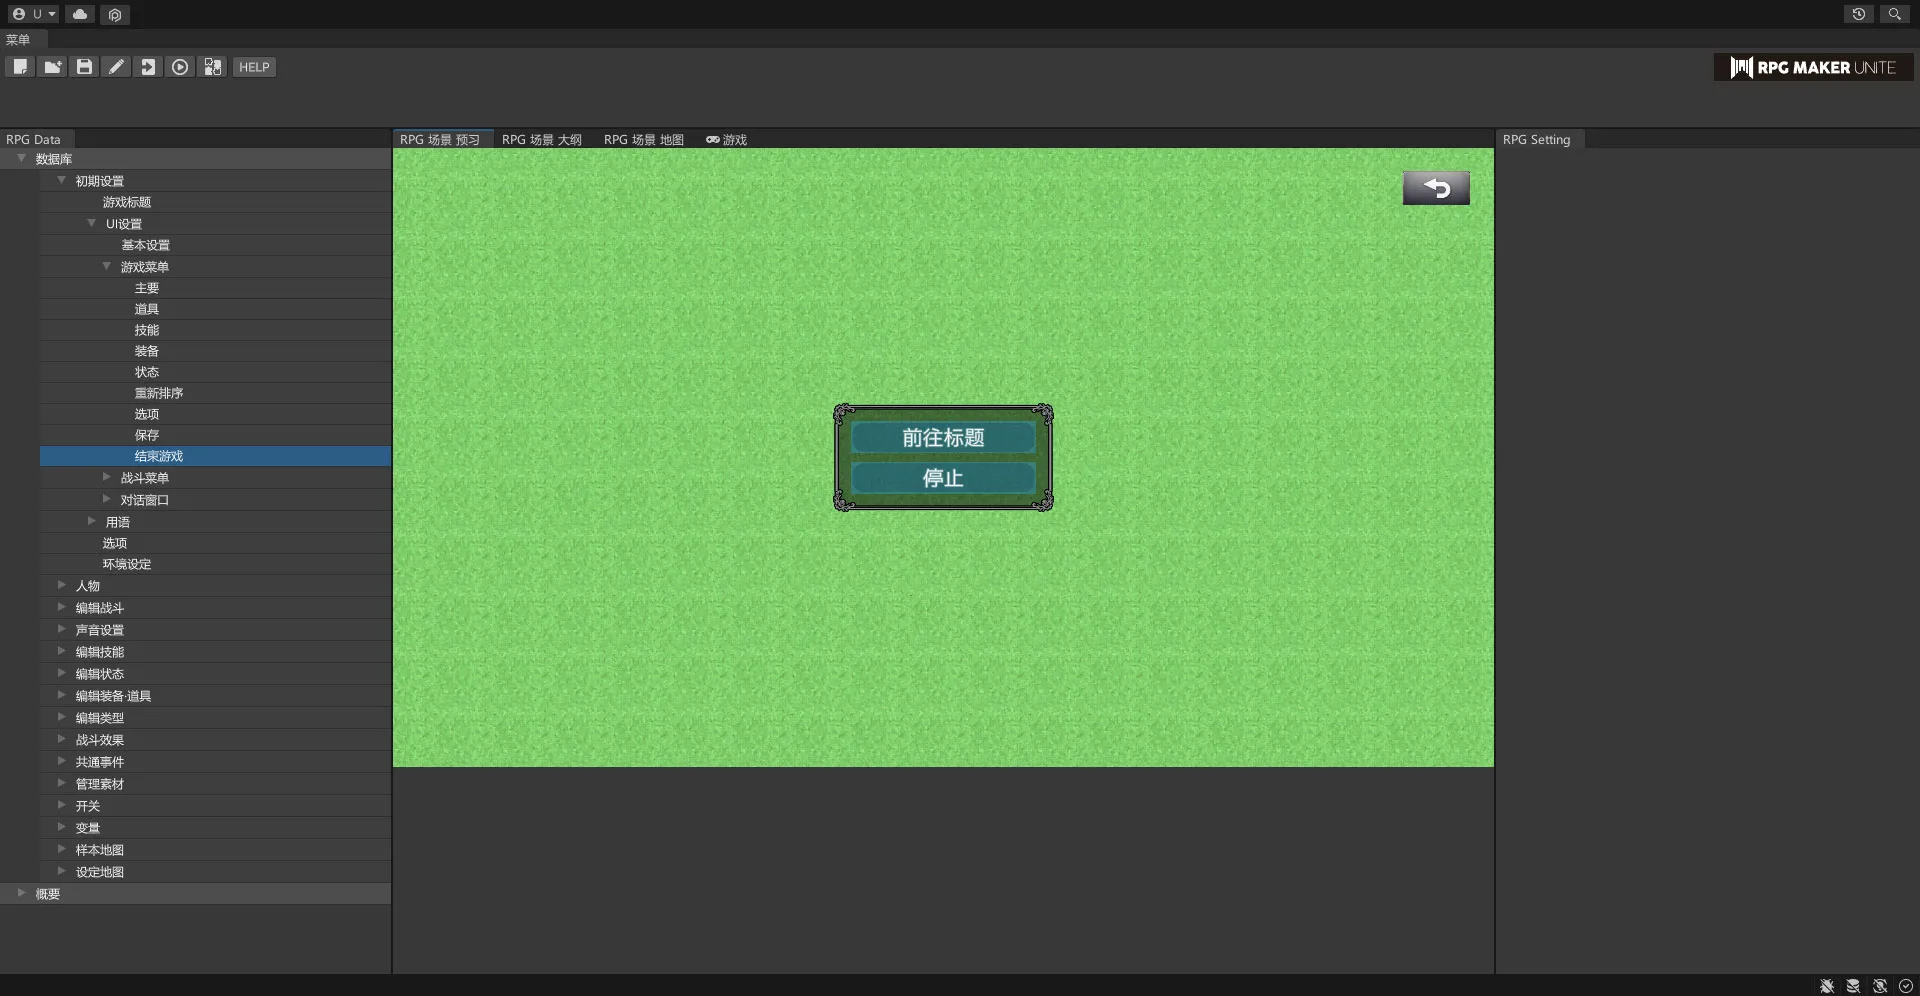The height and width of the screenshot is (996, 1920).
Task: Switch to the 游戏 tab
Action: point(727,140)
